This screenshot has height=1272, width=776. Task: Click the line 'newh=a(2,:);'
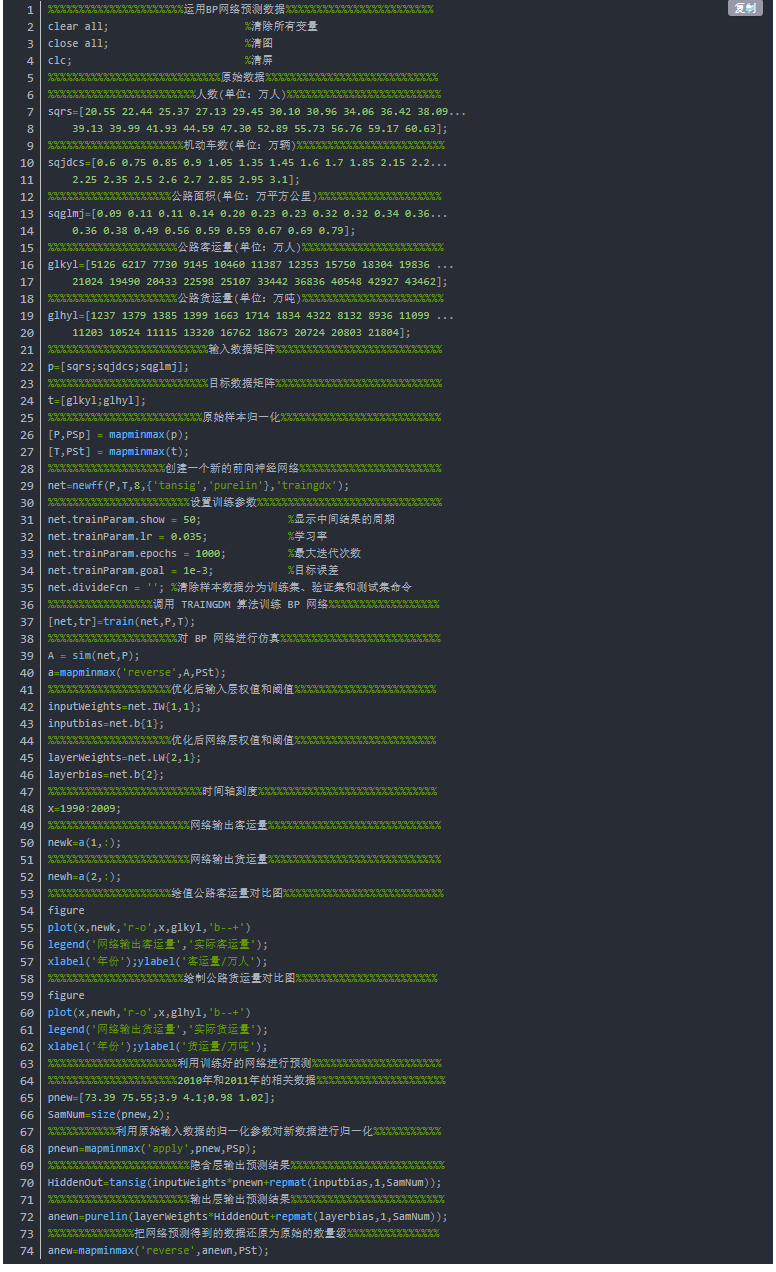pyautogui.click(x=84, y=876)
